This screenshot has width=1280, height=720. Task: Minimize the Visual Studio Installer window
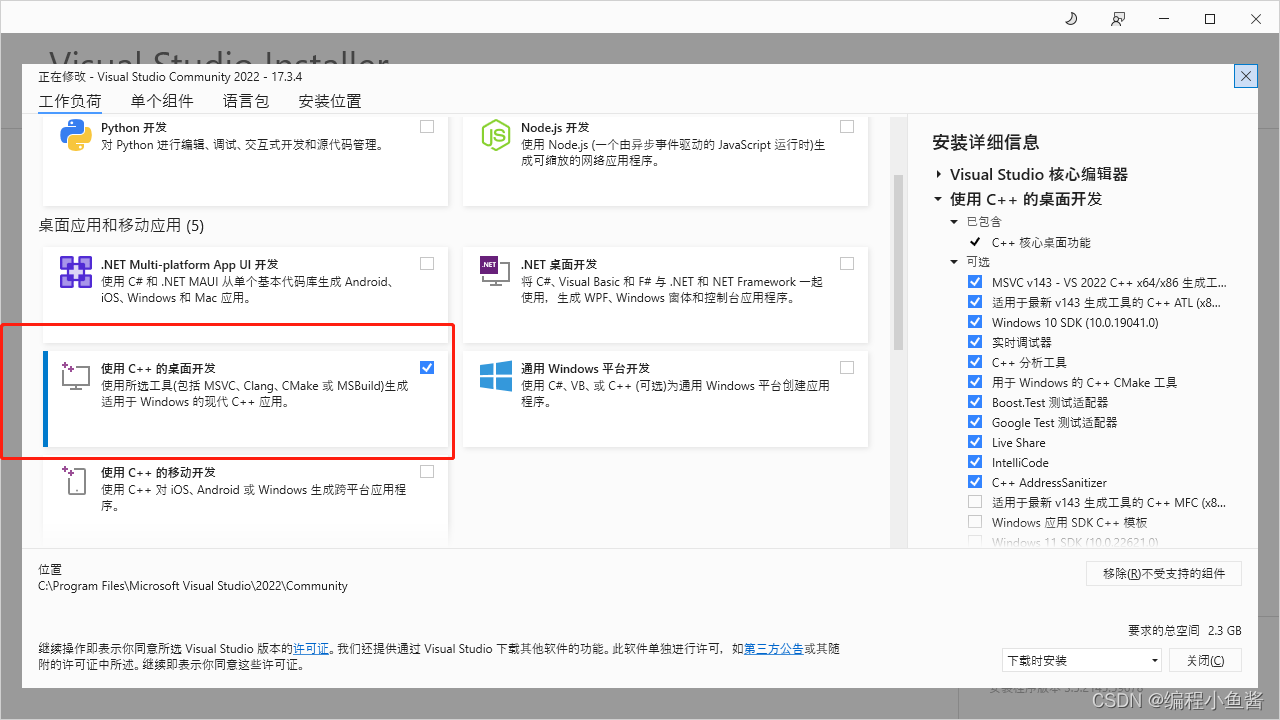[1164, 19]
